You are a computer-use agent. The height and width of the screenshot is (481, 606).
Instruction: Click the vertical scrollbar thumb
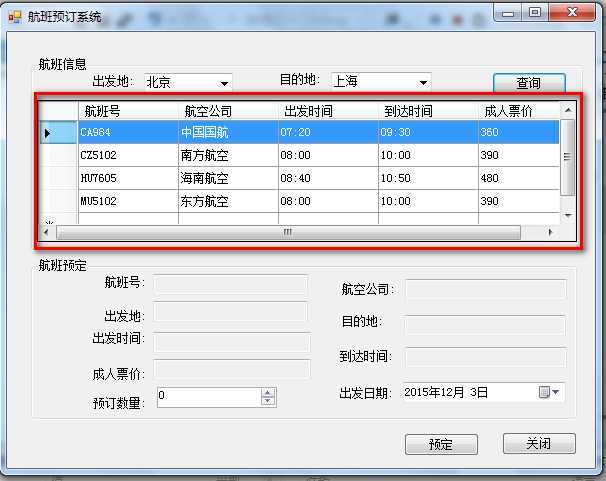[x=568, y=157]
